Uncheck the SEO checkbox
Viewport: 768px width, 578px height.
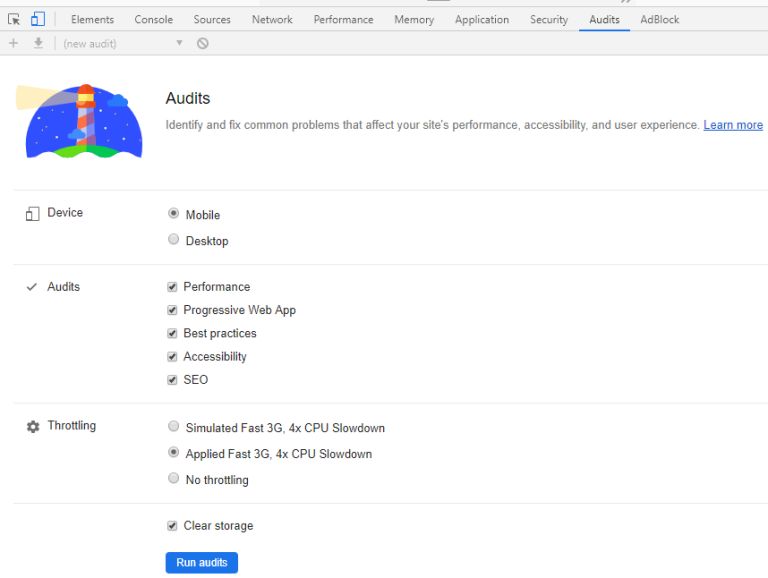click(x=172, y=380)
